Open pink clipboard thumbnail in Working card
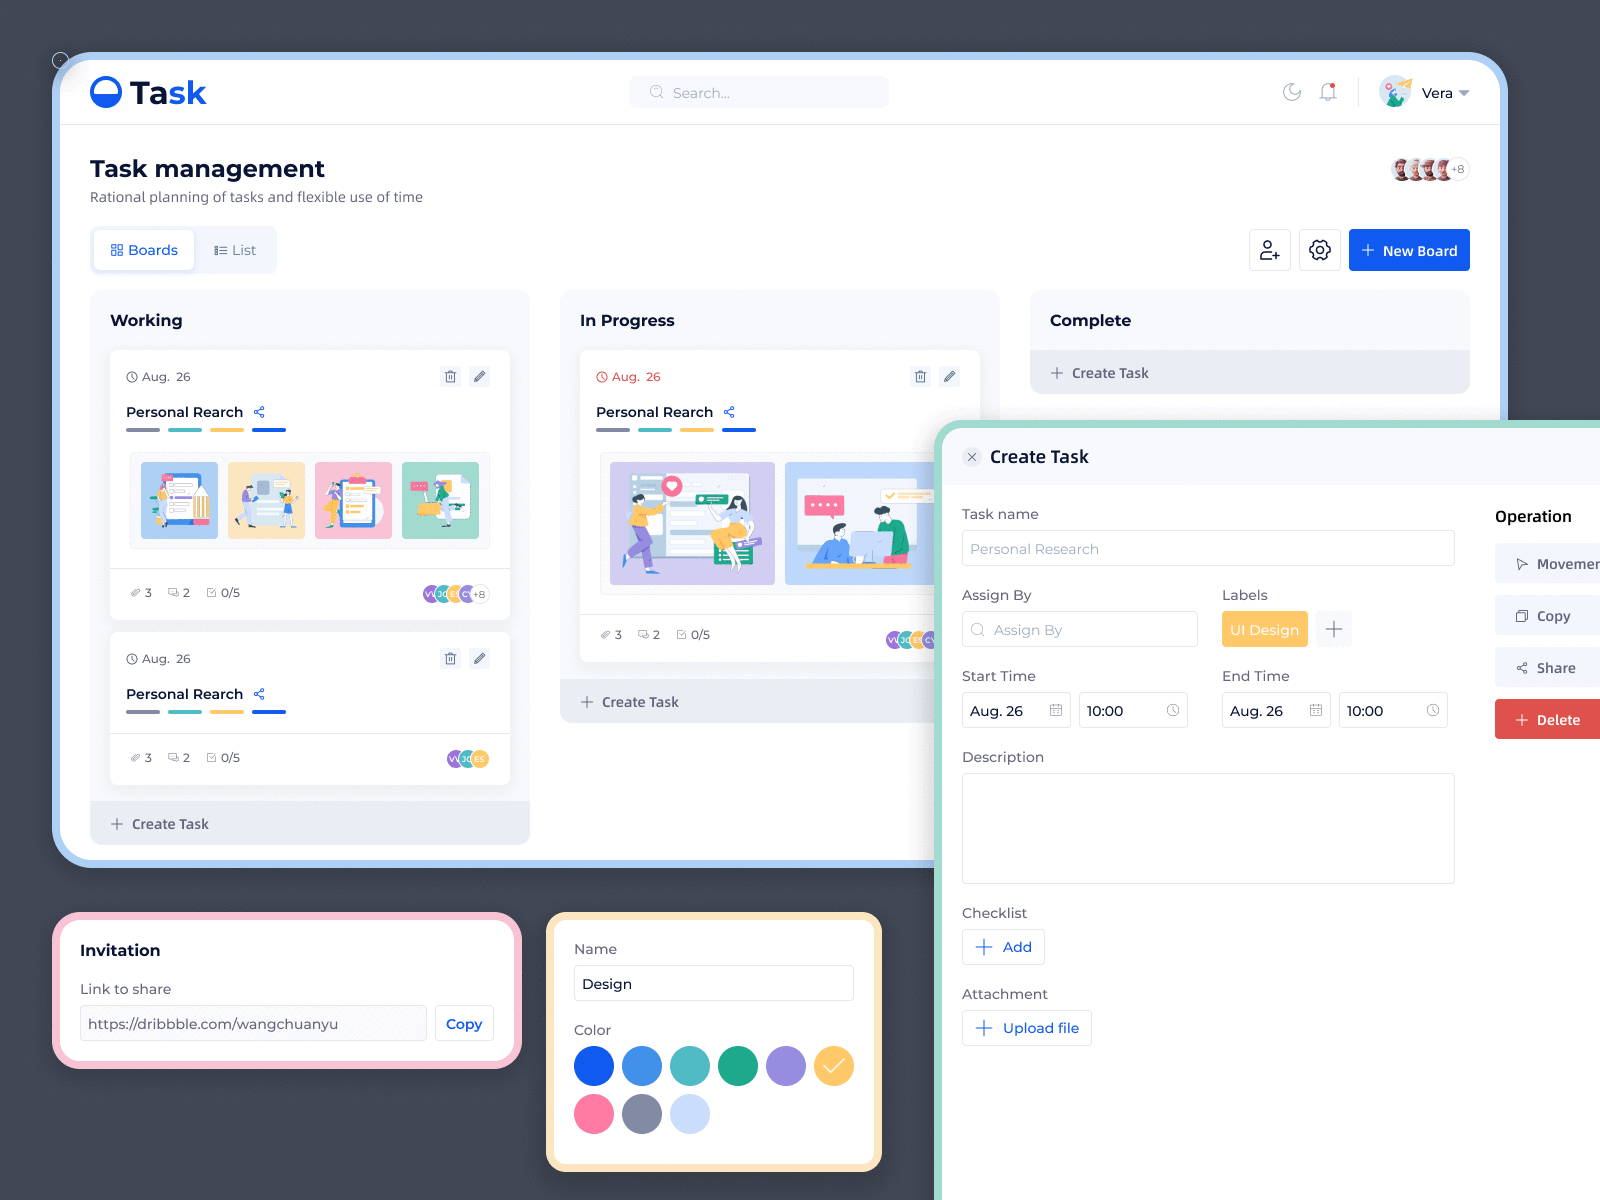This screenshot has height=1200, width=1600. coord(353,500)
